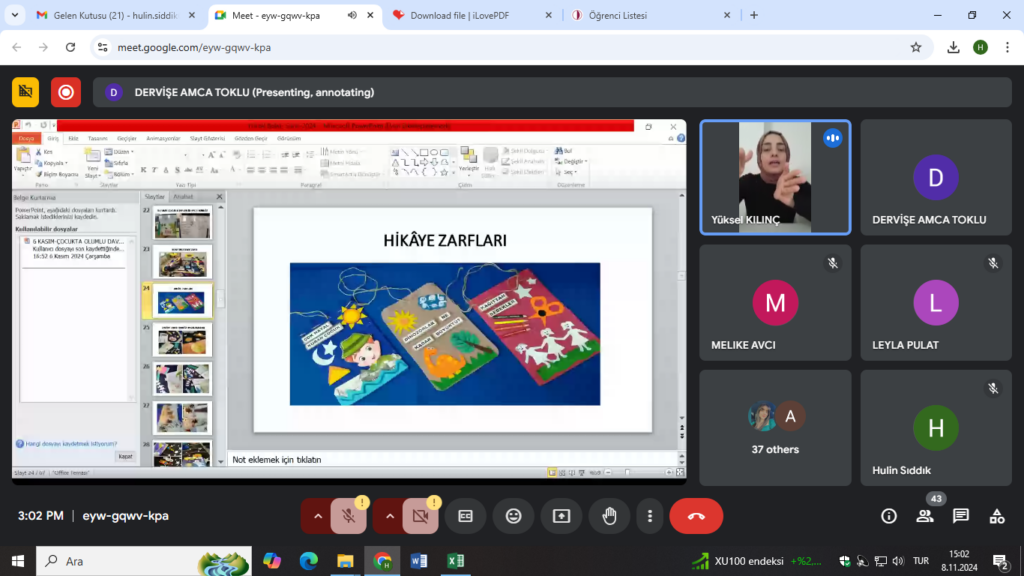Turn on closed captions in Meet
The width and height of the screenshot is (1024, 576).
click(x=465, y=516)
